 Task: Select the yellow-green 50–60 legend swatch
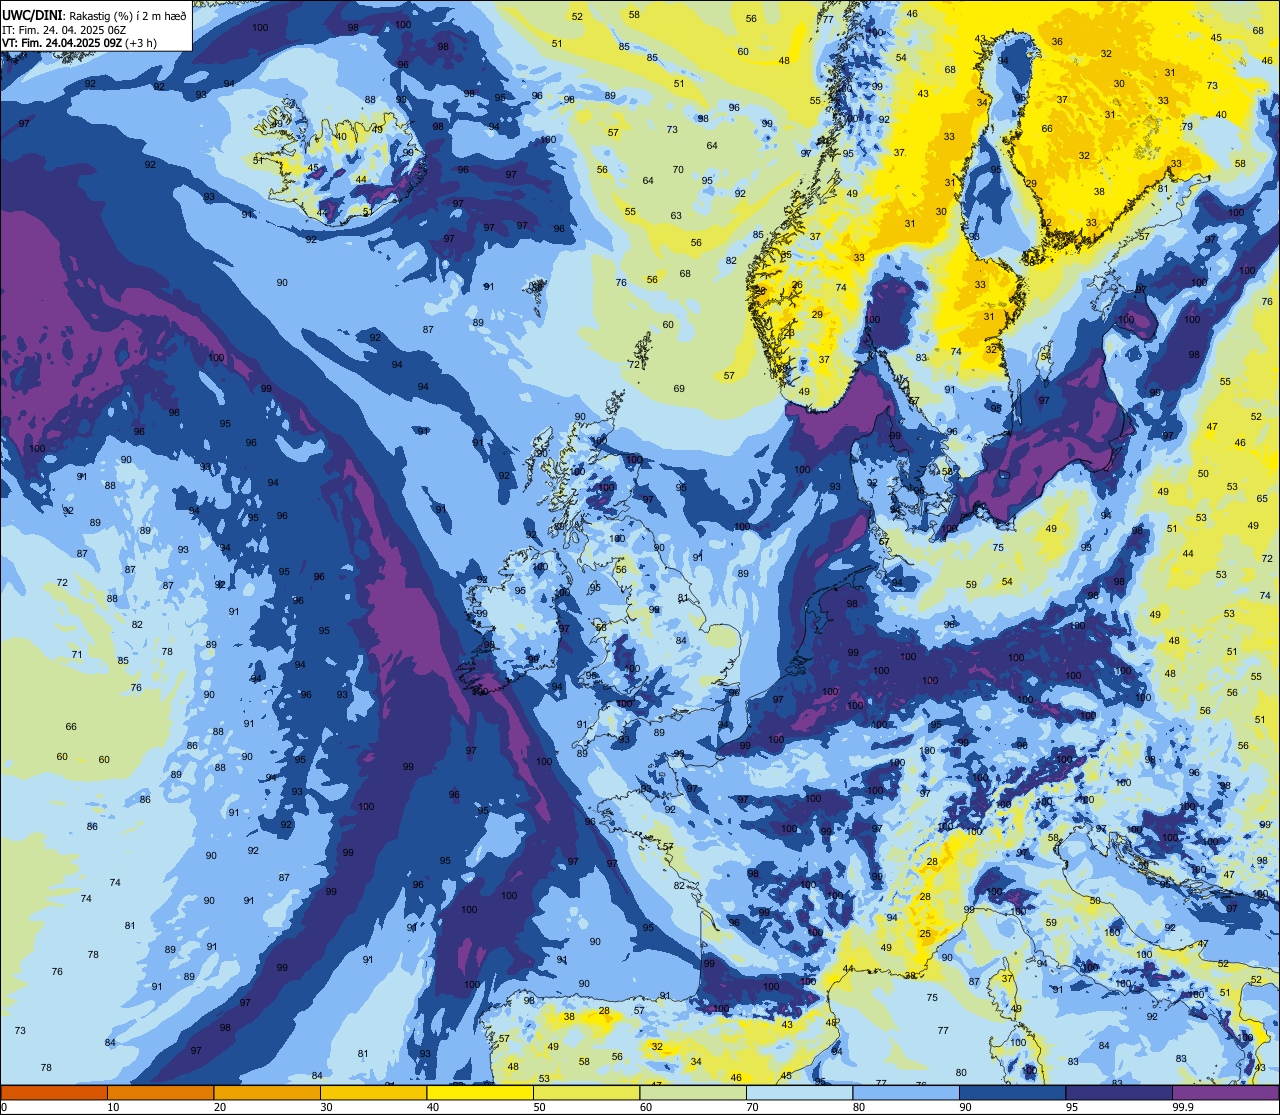586,1092
